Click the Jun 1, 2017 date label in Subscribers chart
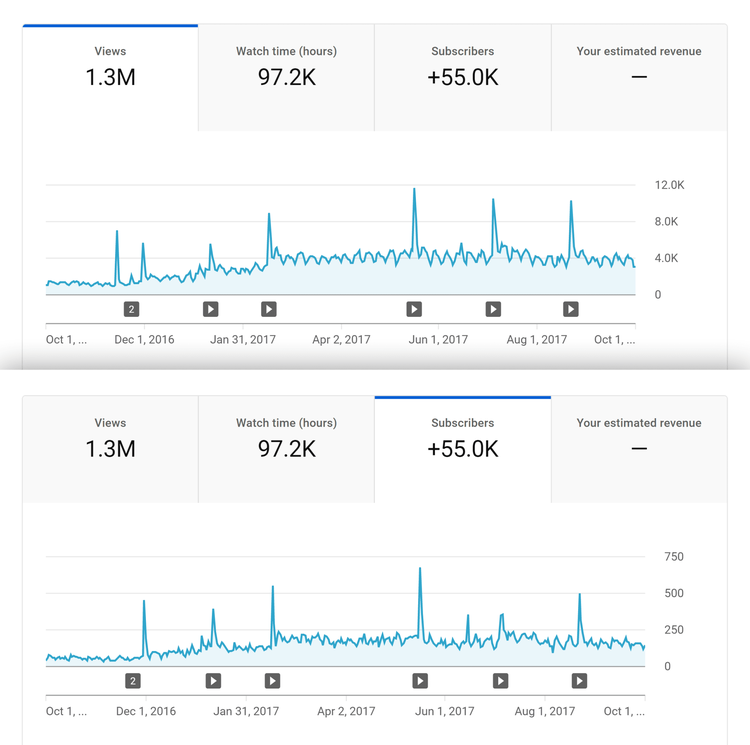The height and width of the screenshot is (745, 750). click(x=444, y=711)
